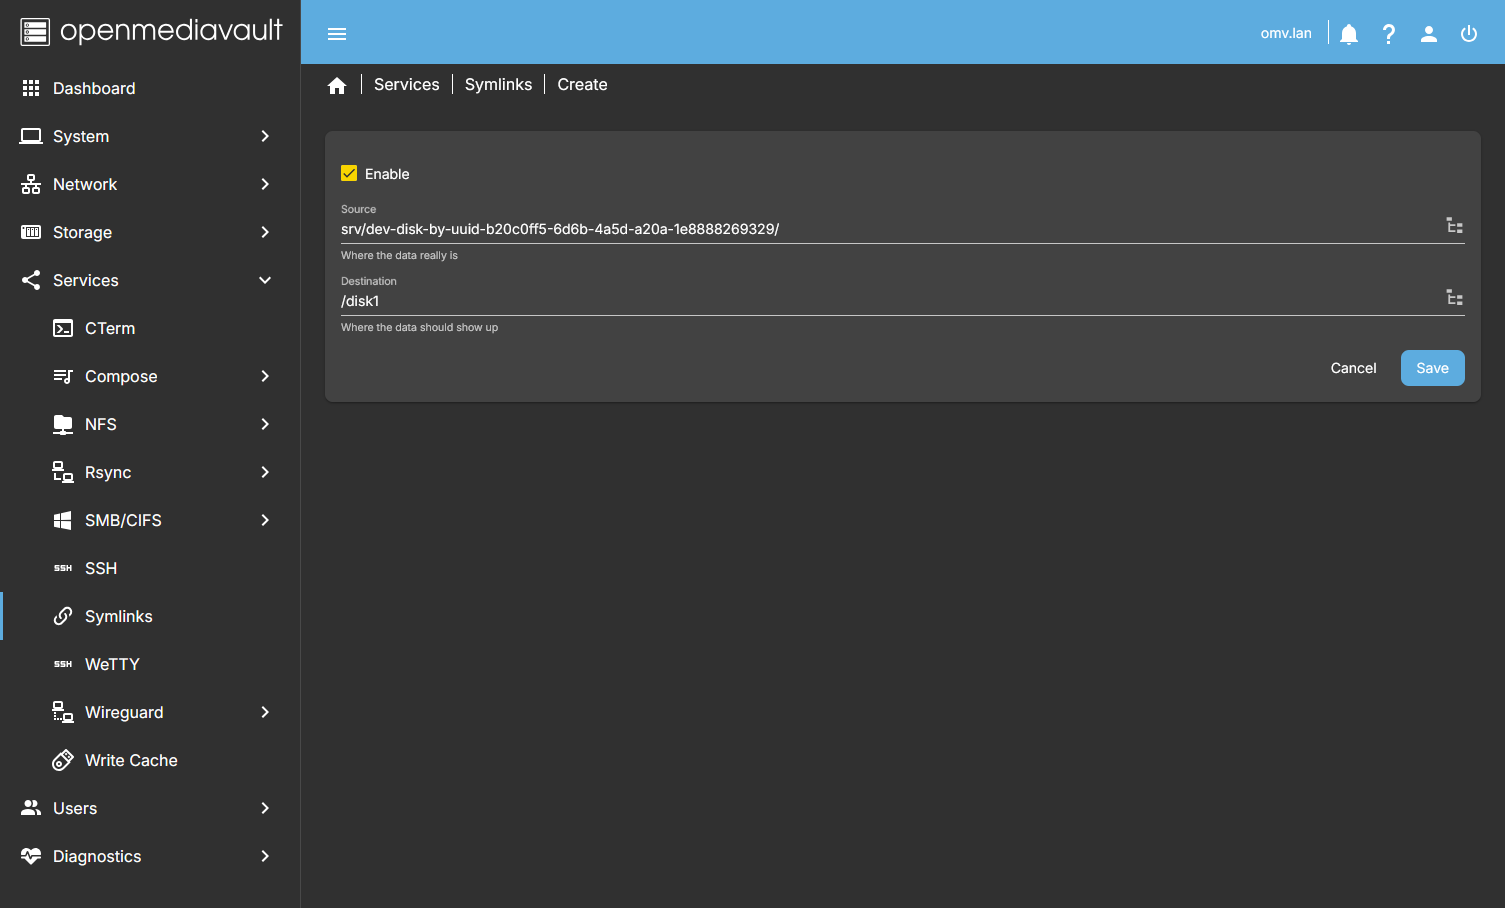Click the Write Cache icon
Viewport: 1505px width, 908px height.
pos(63,760)
